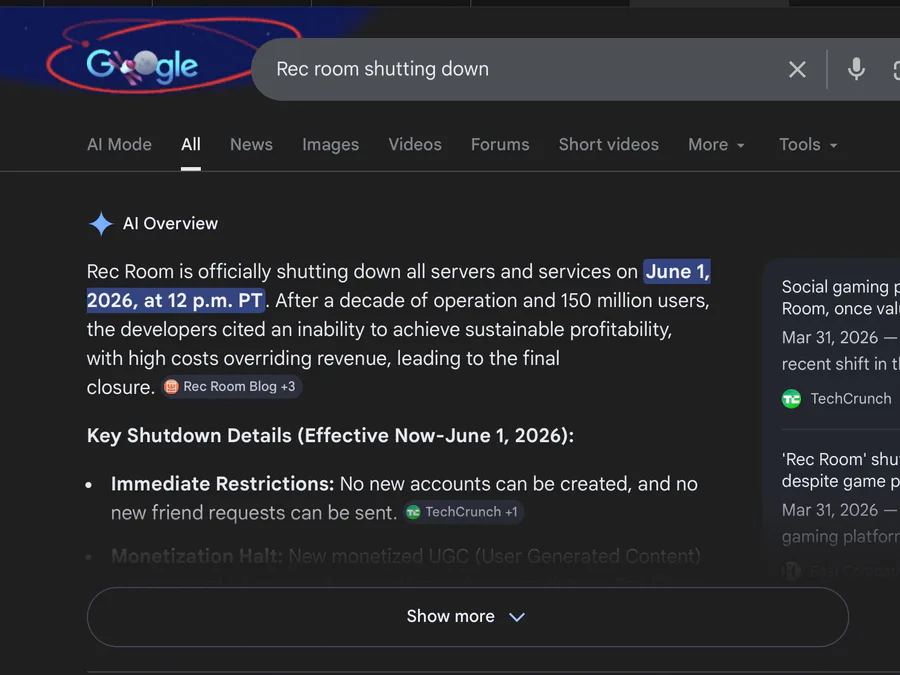The height and width of the screenshot is (675, 900).
Task: Start voice search with the microphone icon
Action: tap(856, 69)
